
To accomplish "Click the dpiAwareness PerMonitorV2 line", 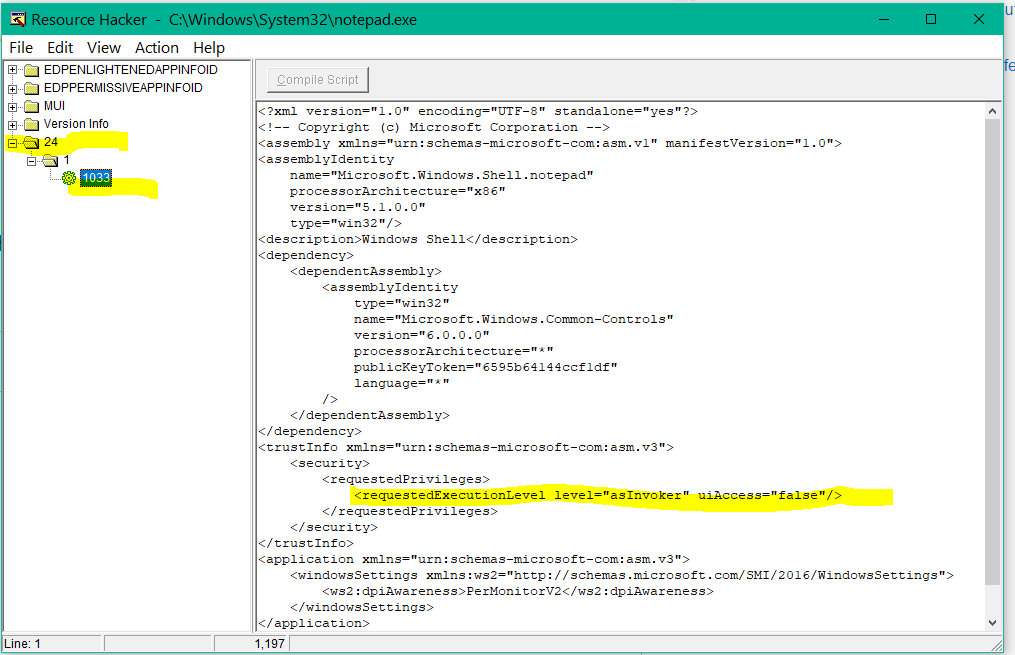I will pos(518,592).
